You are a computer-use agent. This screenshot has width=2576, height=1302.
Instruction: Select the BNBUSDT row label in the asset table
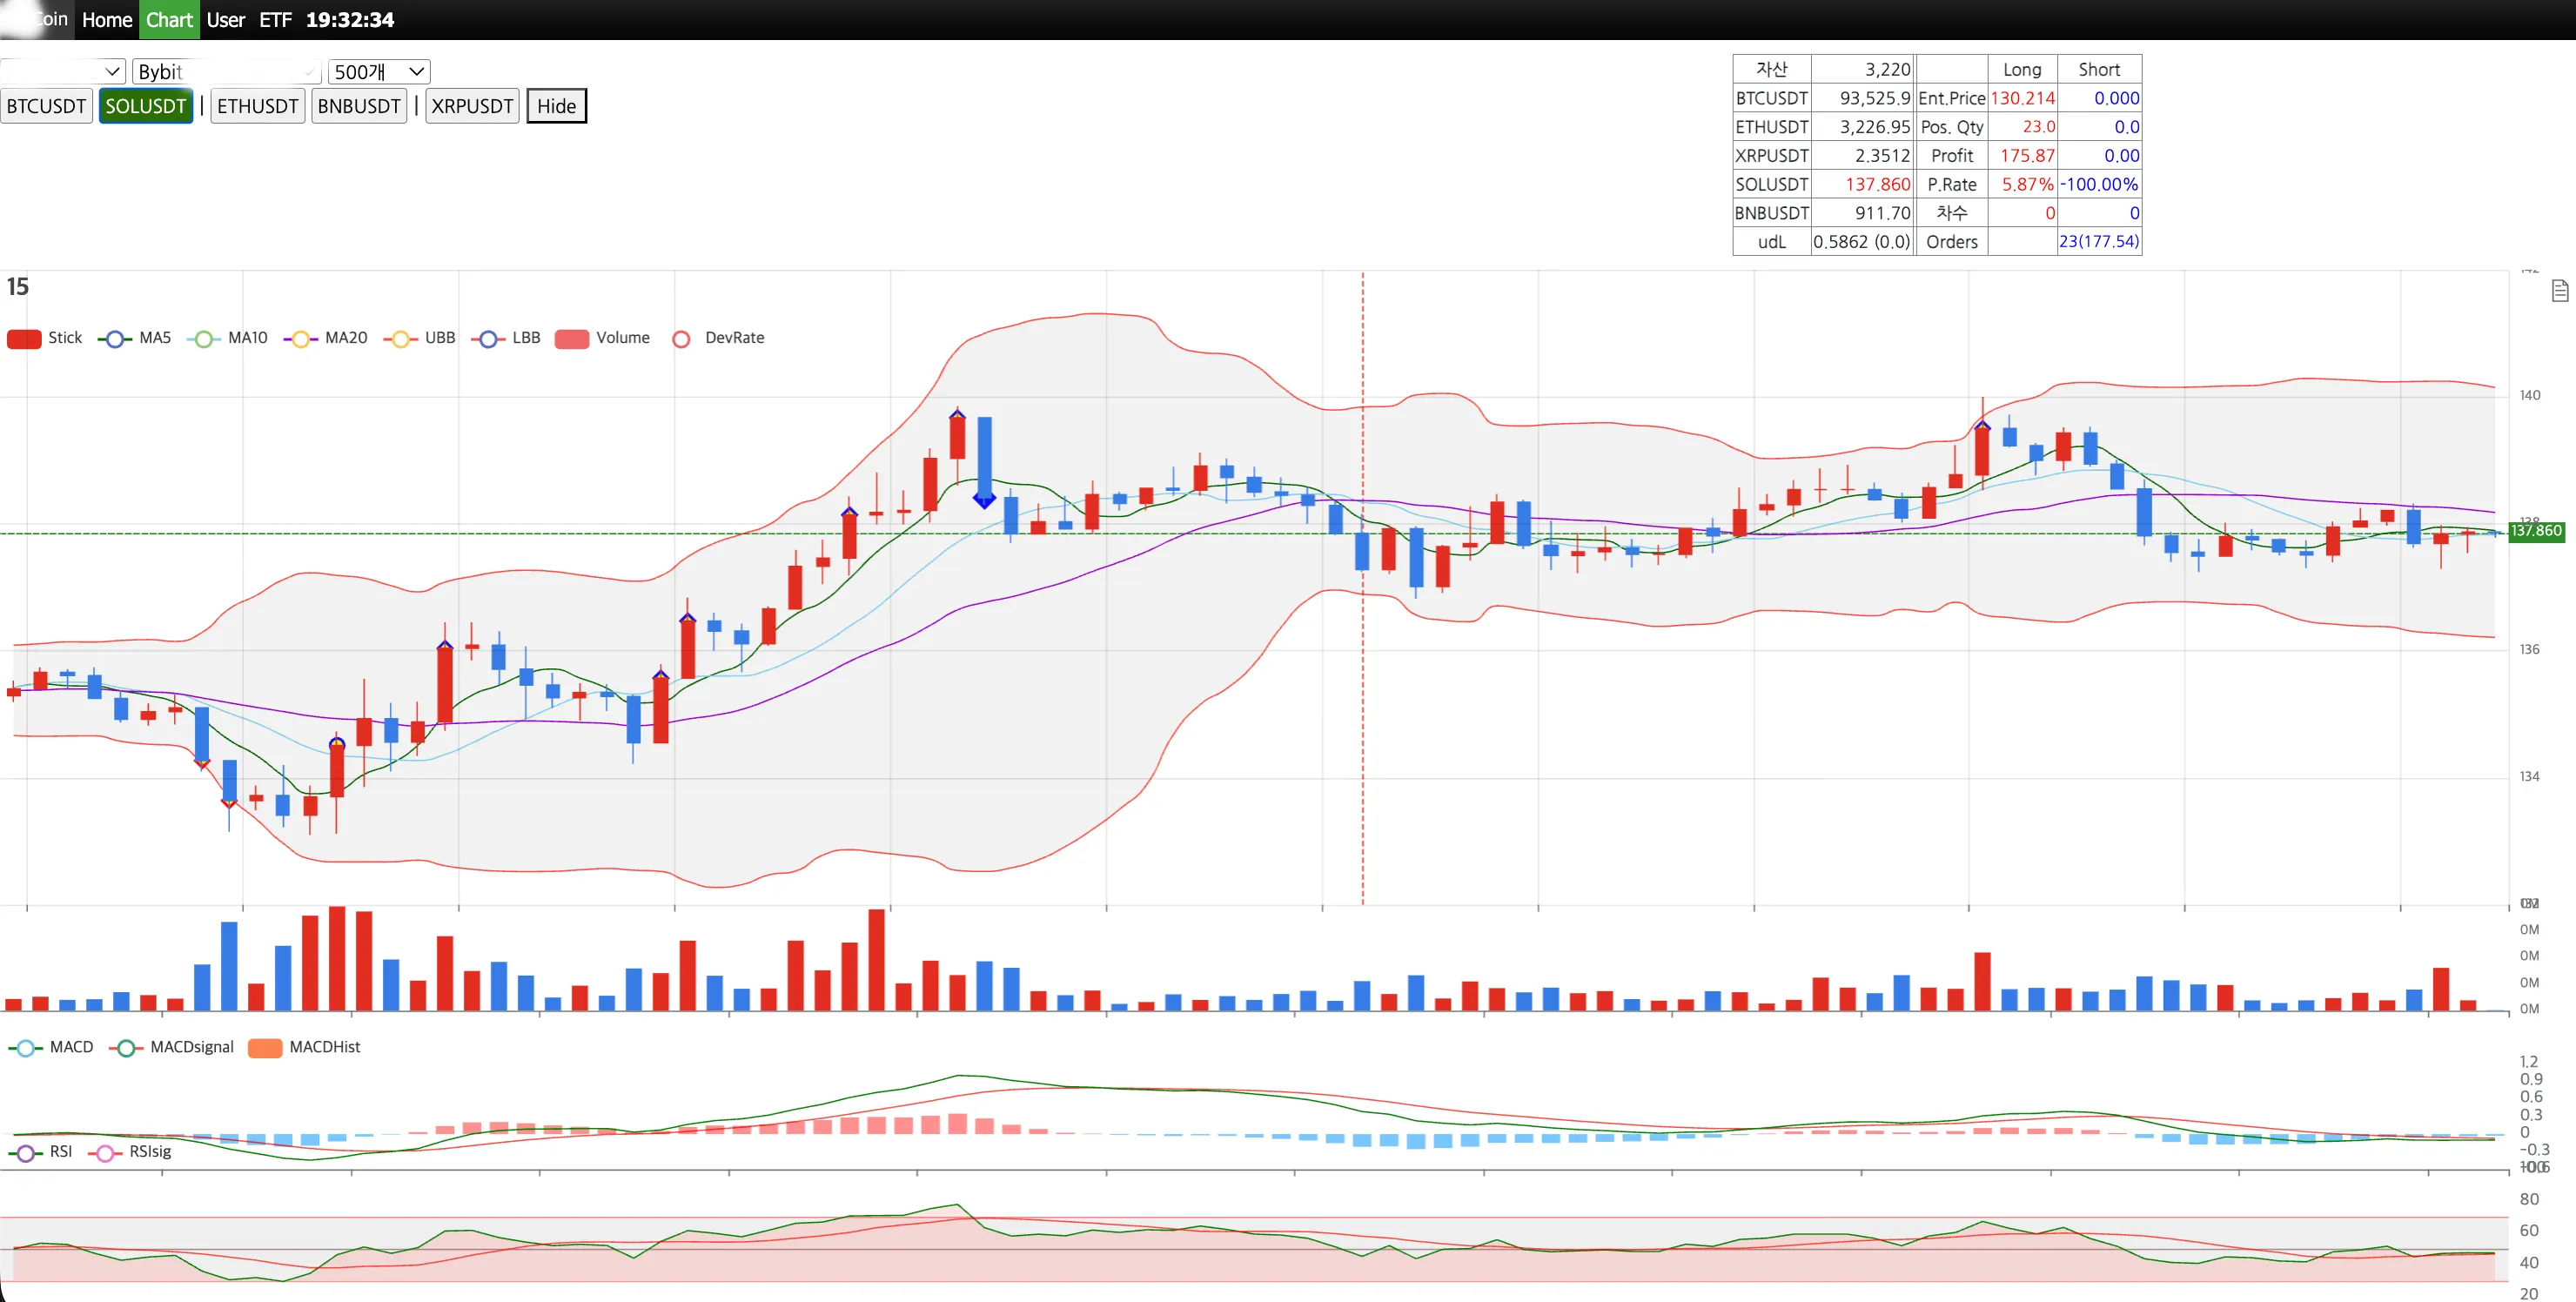[1772, 213]
